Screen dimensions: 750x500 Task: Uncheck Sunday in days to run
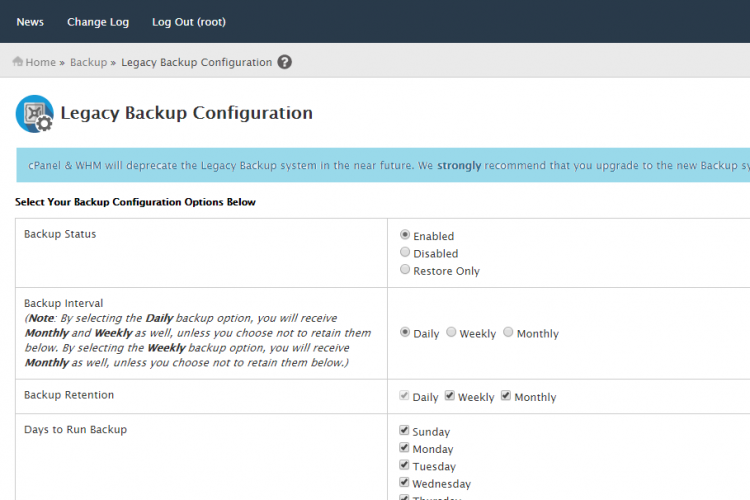click(404, 430)
